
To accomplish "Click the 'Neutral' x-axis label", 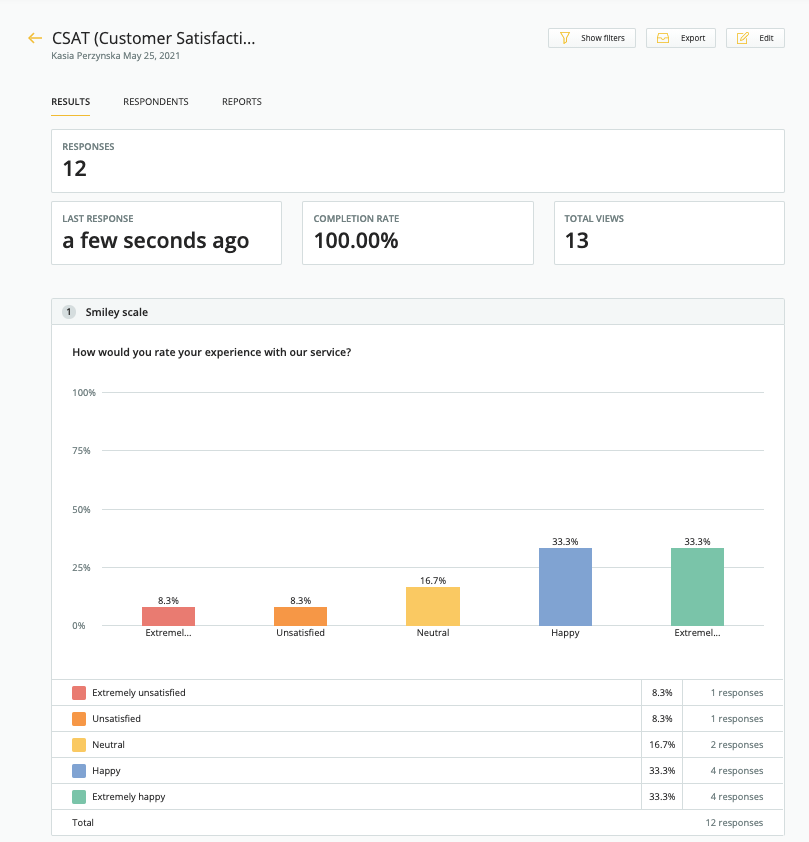I will (x=433, y=633).
